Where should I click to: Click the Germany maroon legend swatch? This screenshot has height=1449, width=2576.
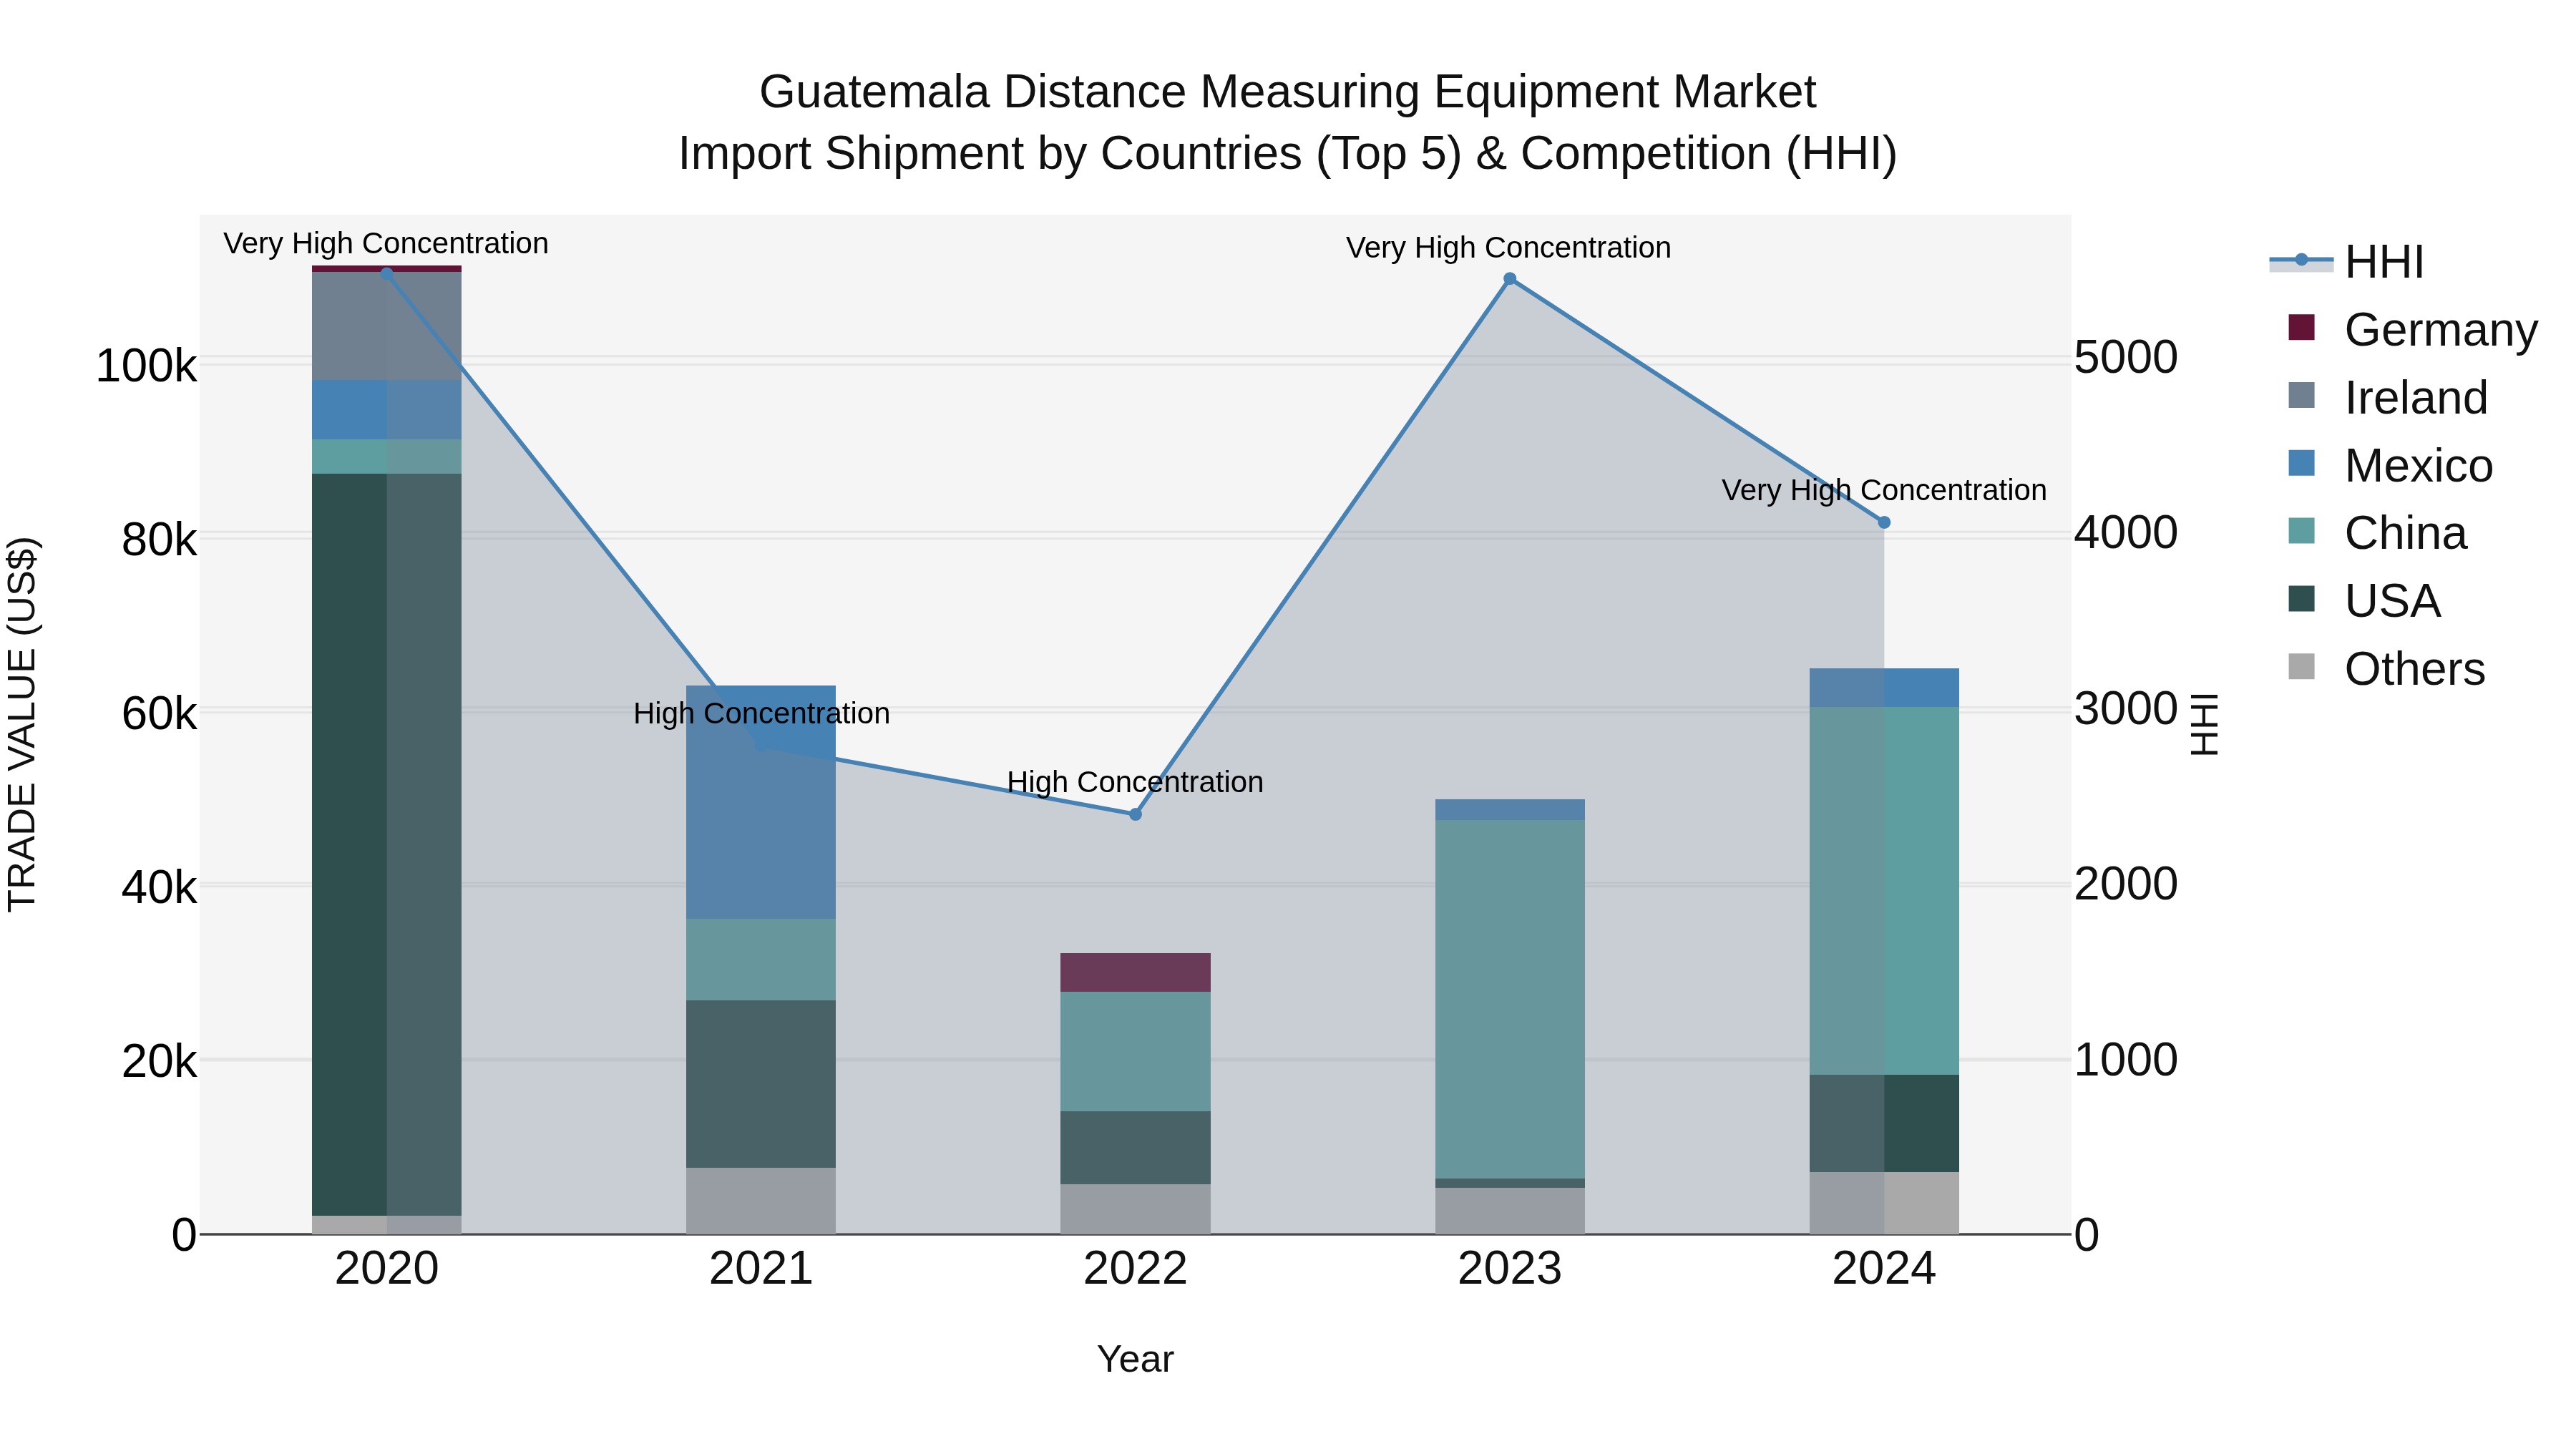coord(2301,327)
